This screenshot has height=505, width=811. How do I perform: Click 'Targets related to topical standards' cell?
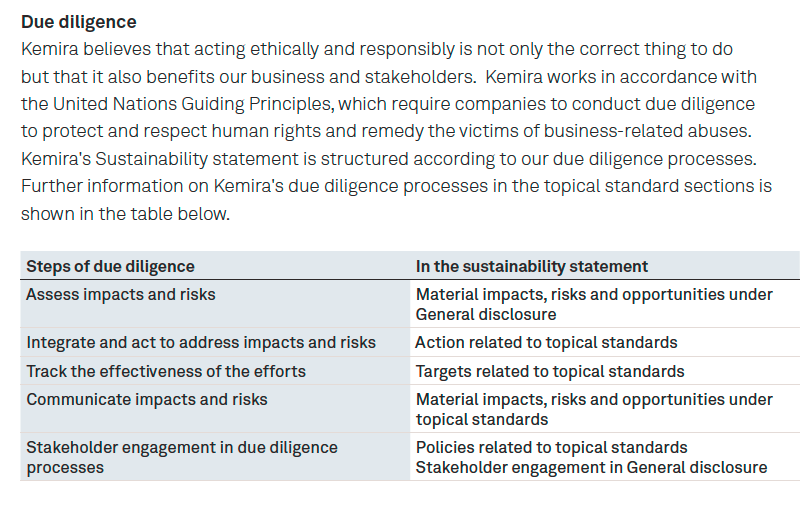(605, 371)
